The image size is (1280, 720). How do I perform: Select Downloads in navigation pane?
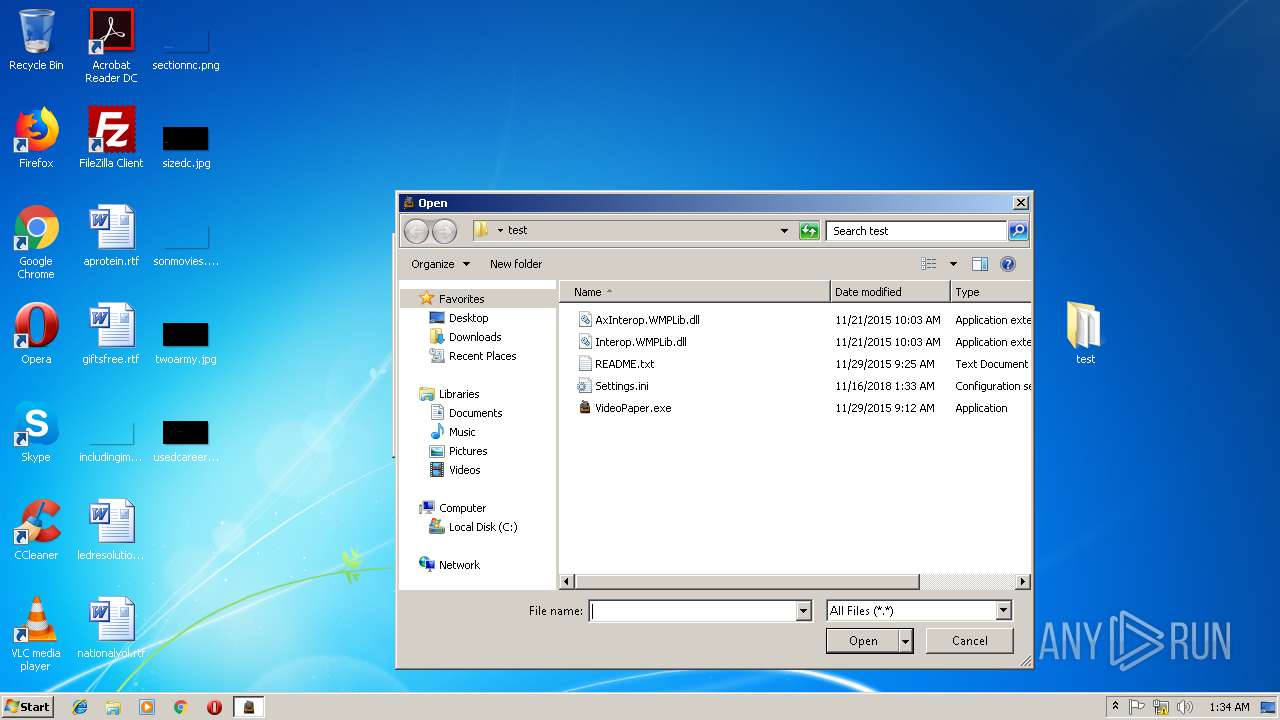click(475, 337)
